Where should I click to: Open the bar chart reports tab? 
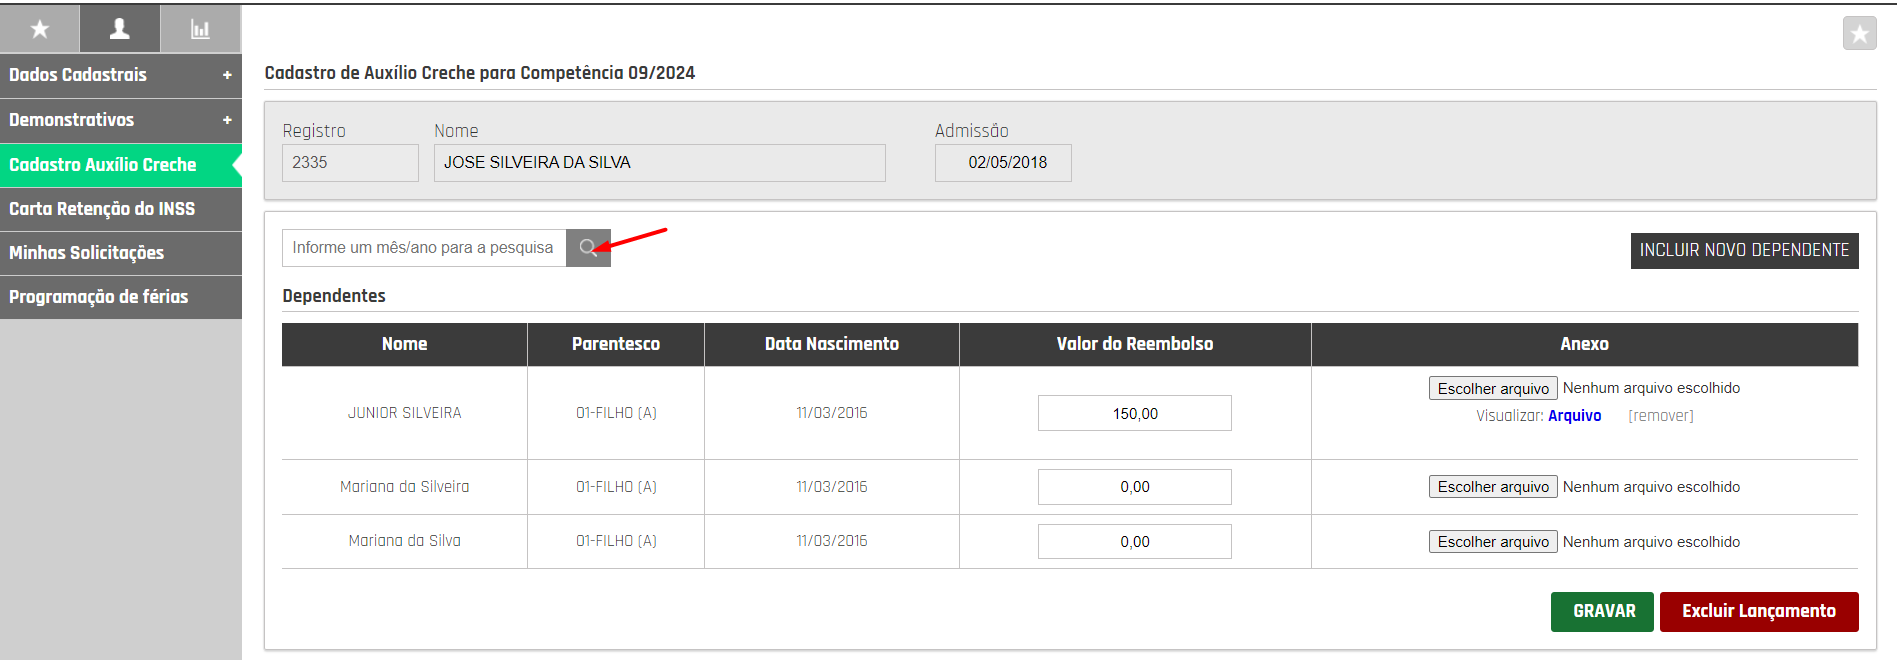pos(200,29)
